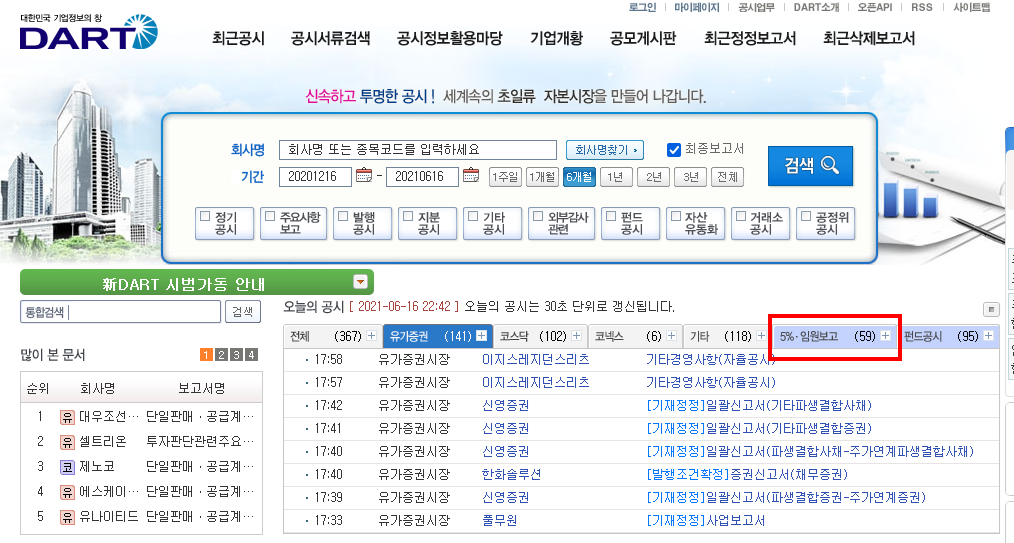
Task: Click 코 market icon beside 제노코
Action: click(x=67, y=467)
